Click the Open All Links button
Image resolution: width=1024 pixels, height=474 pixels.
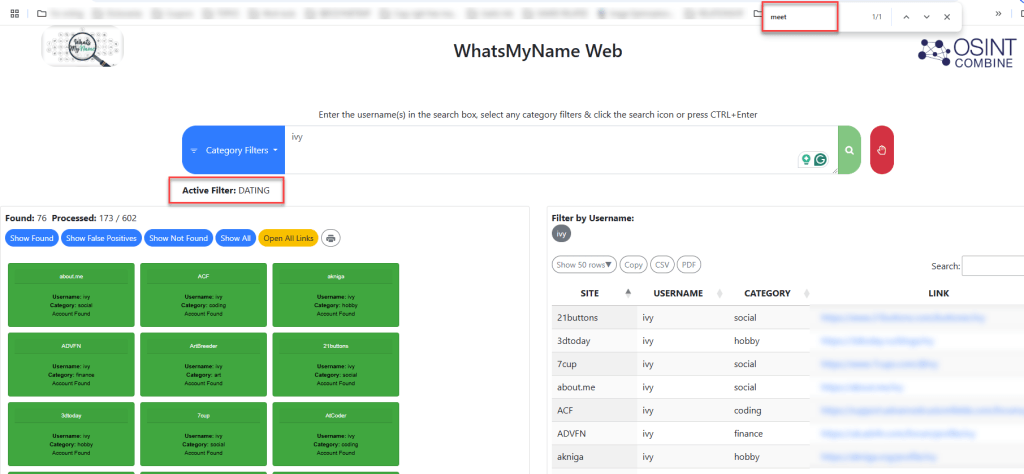pos(289,238)
